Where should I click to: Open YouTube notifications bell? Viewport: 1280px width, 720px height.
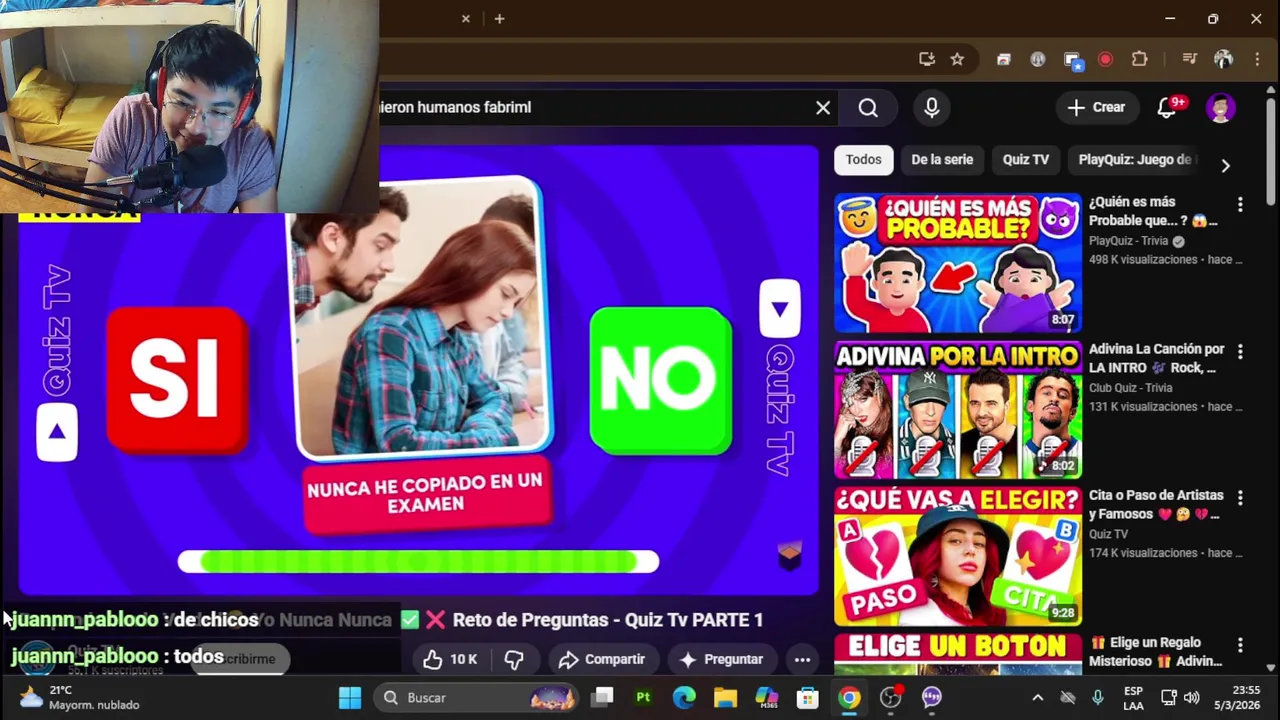pyautogui.click(x=1167, y=107)
